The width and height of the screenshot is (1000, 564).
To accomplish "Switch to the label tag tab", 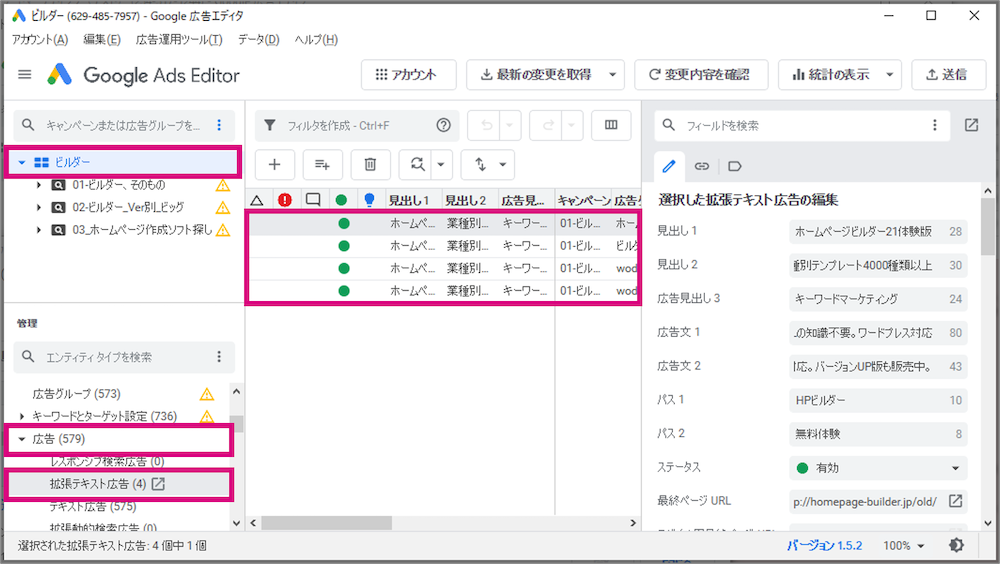I will click(x=735, y=167).
